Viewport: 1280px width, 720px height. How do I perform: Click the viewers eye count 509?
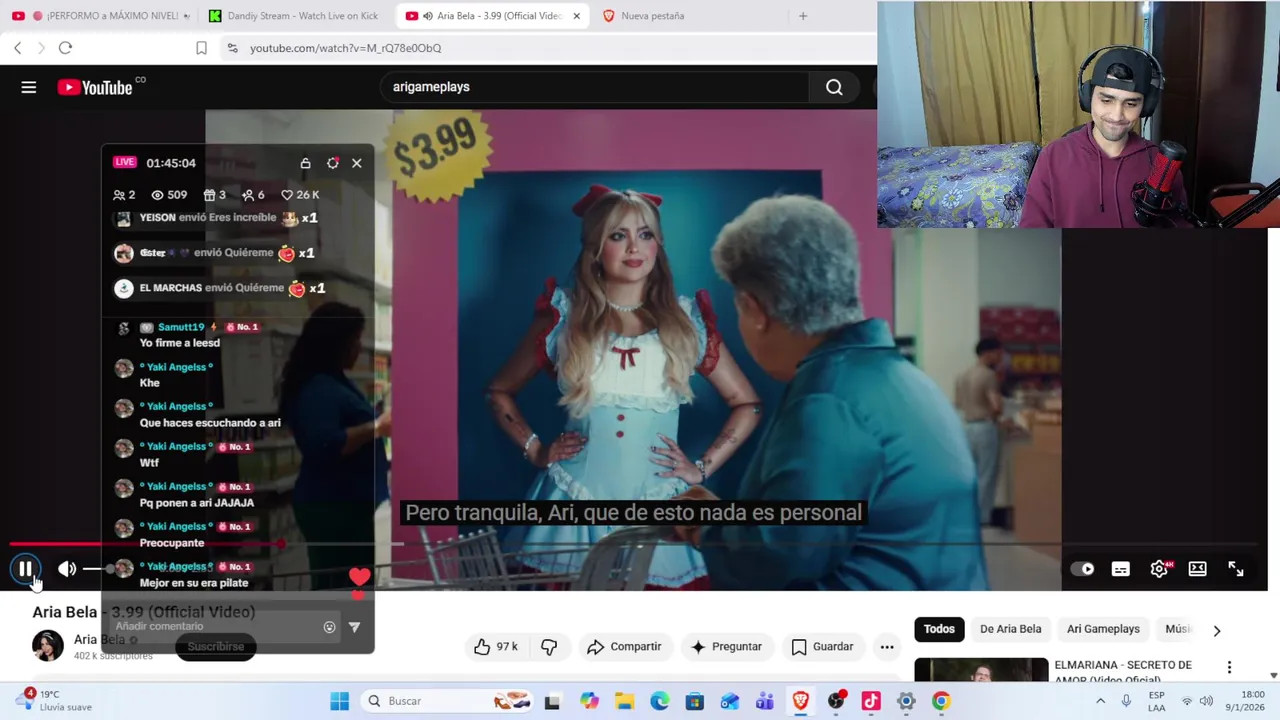tap(169, 195)
